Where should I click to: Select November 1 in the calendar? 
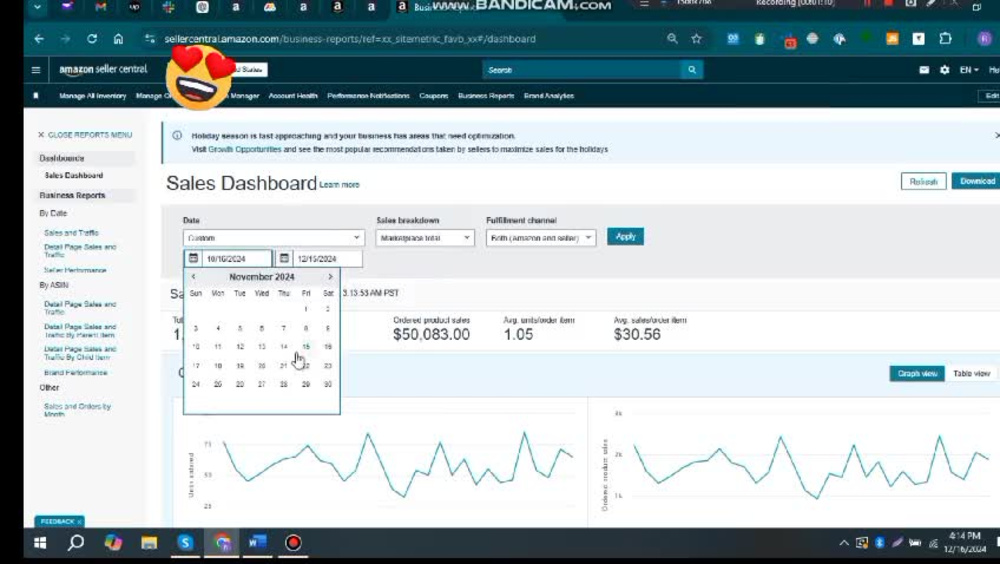[x=306, y=309]
